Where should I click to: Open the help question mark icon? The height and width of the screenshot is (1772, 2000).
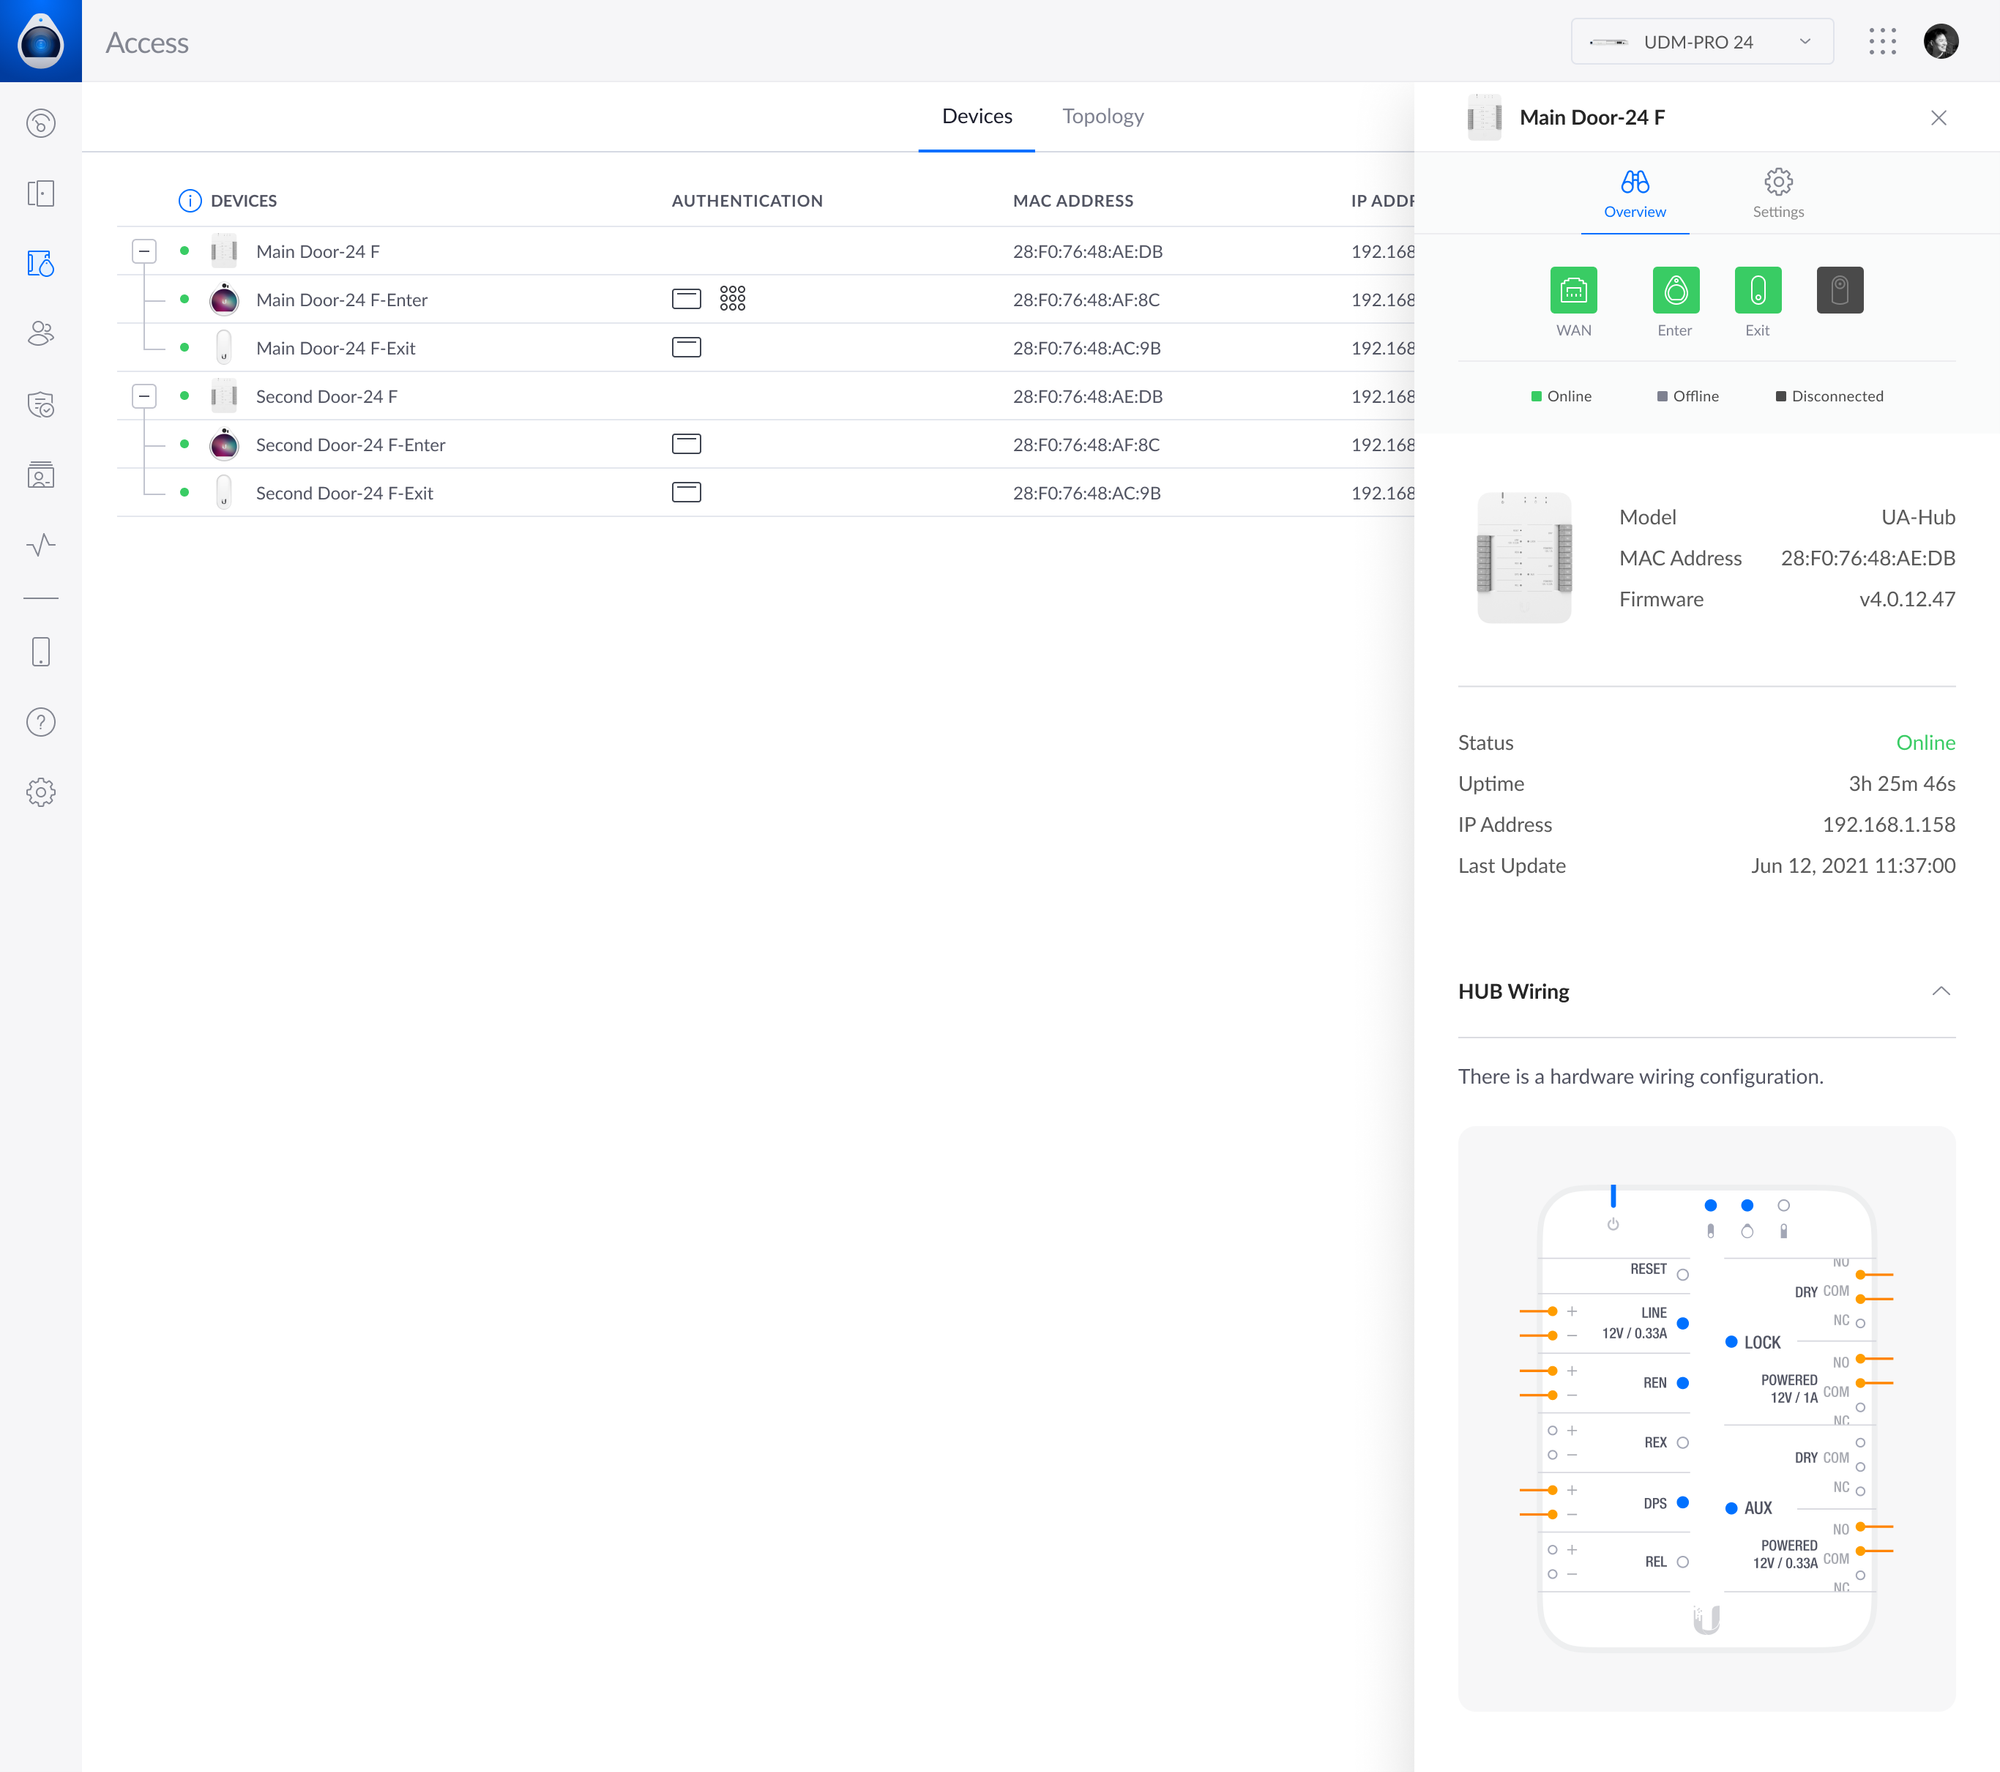[x=41, y=722]
